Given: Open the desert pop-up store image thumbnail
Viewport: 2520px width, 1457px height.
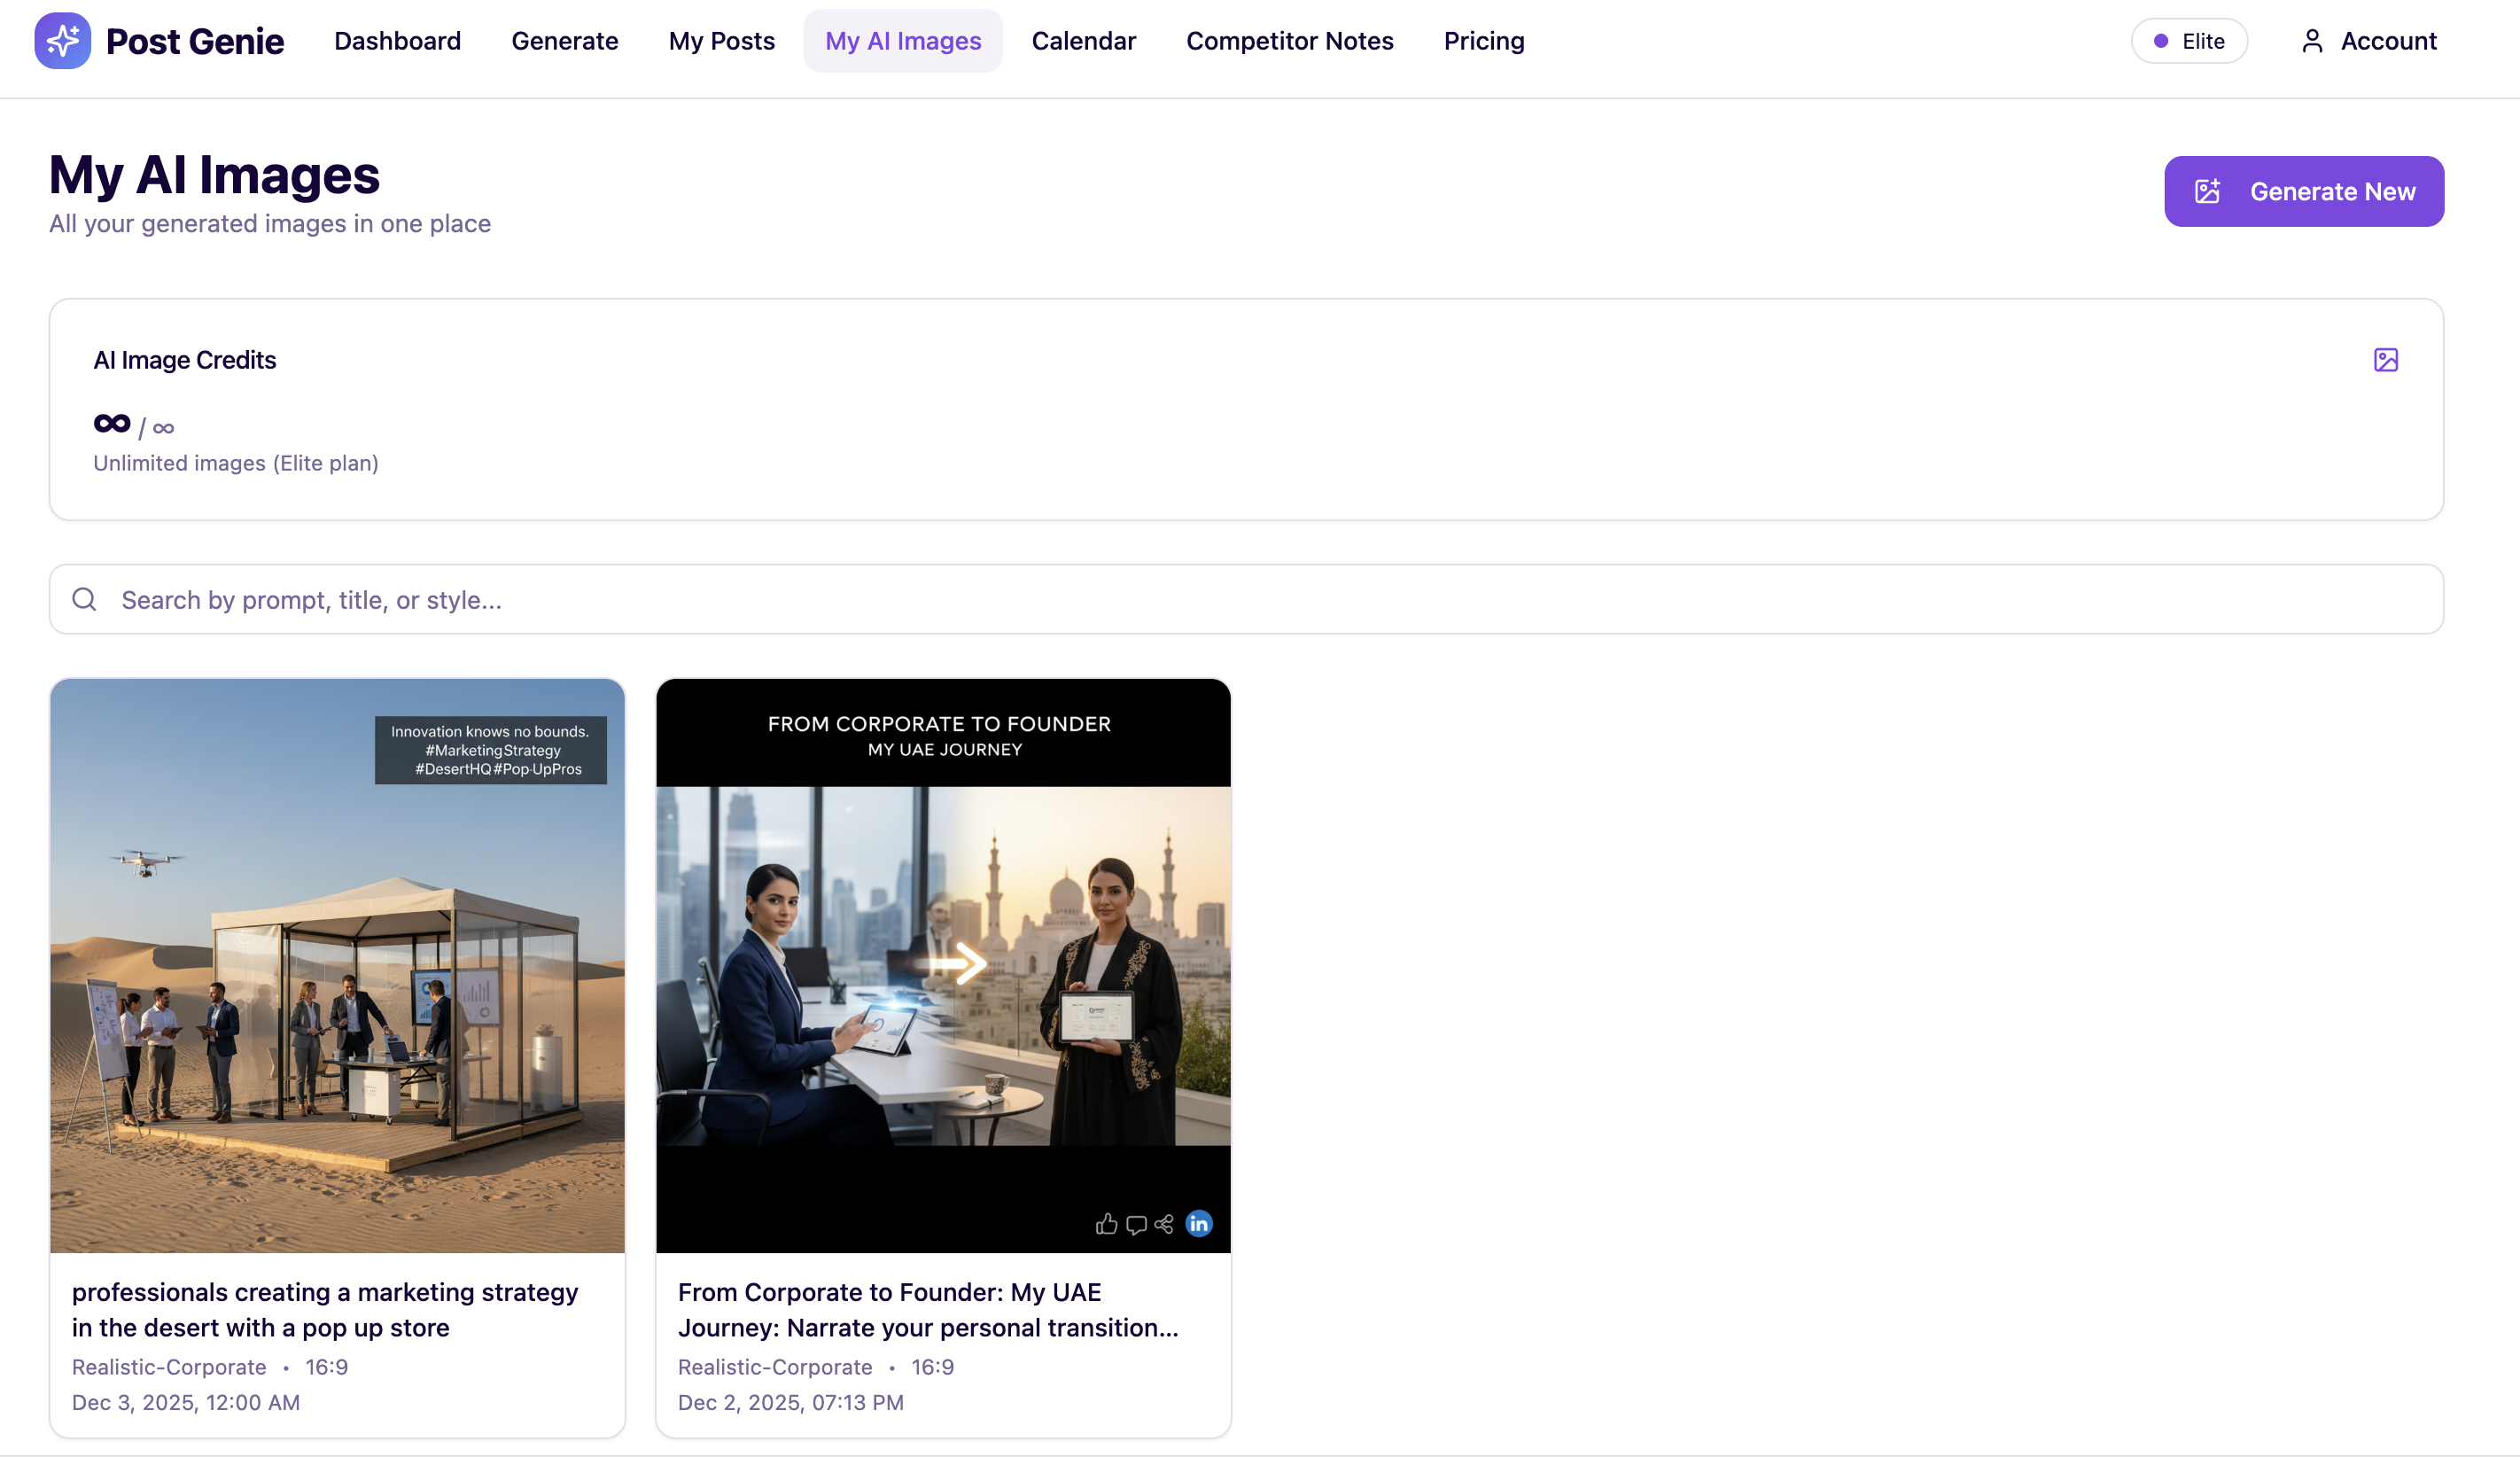Looking at the screenshot, I should coord(337,965).
